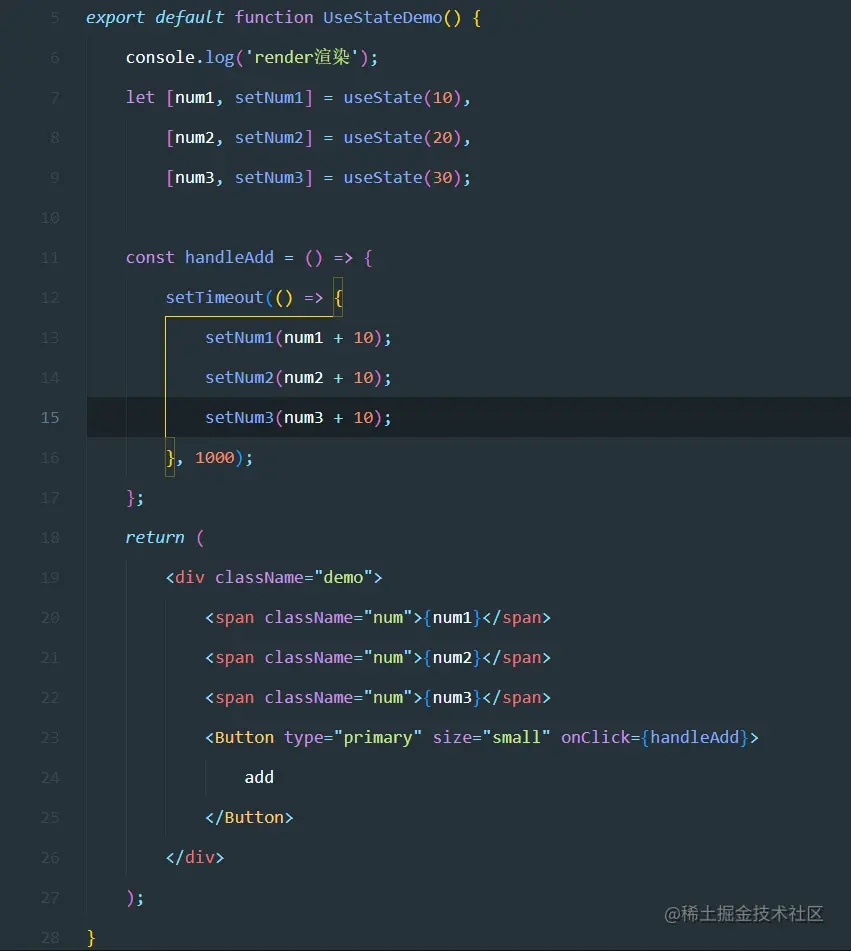This screenshot has height=951, width=851.
Task: Click setNum1(num1 + 10) statement
Action: [298, 338]
